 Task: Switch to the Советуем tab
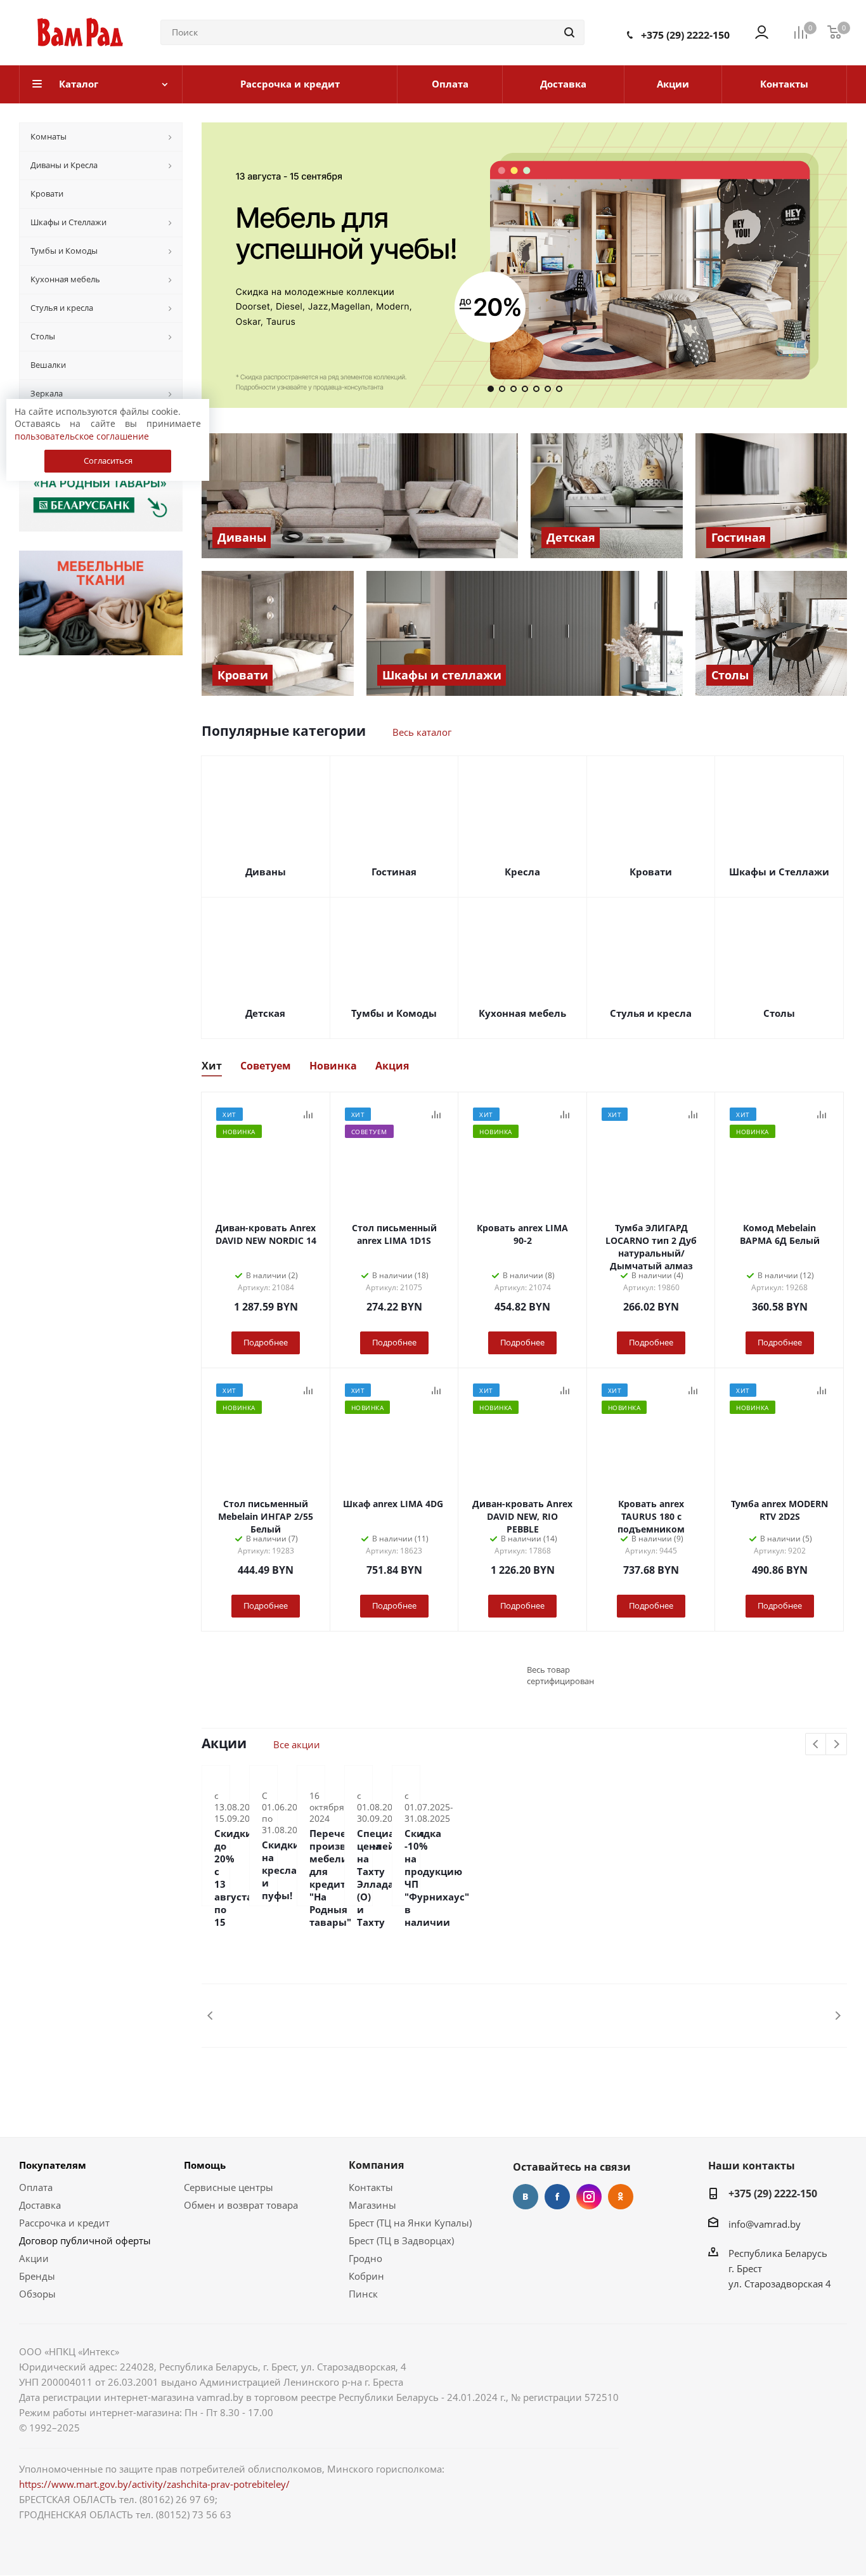265,1066
